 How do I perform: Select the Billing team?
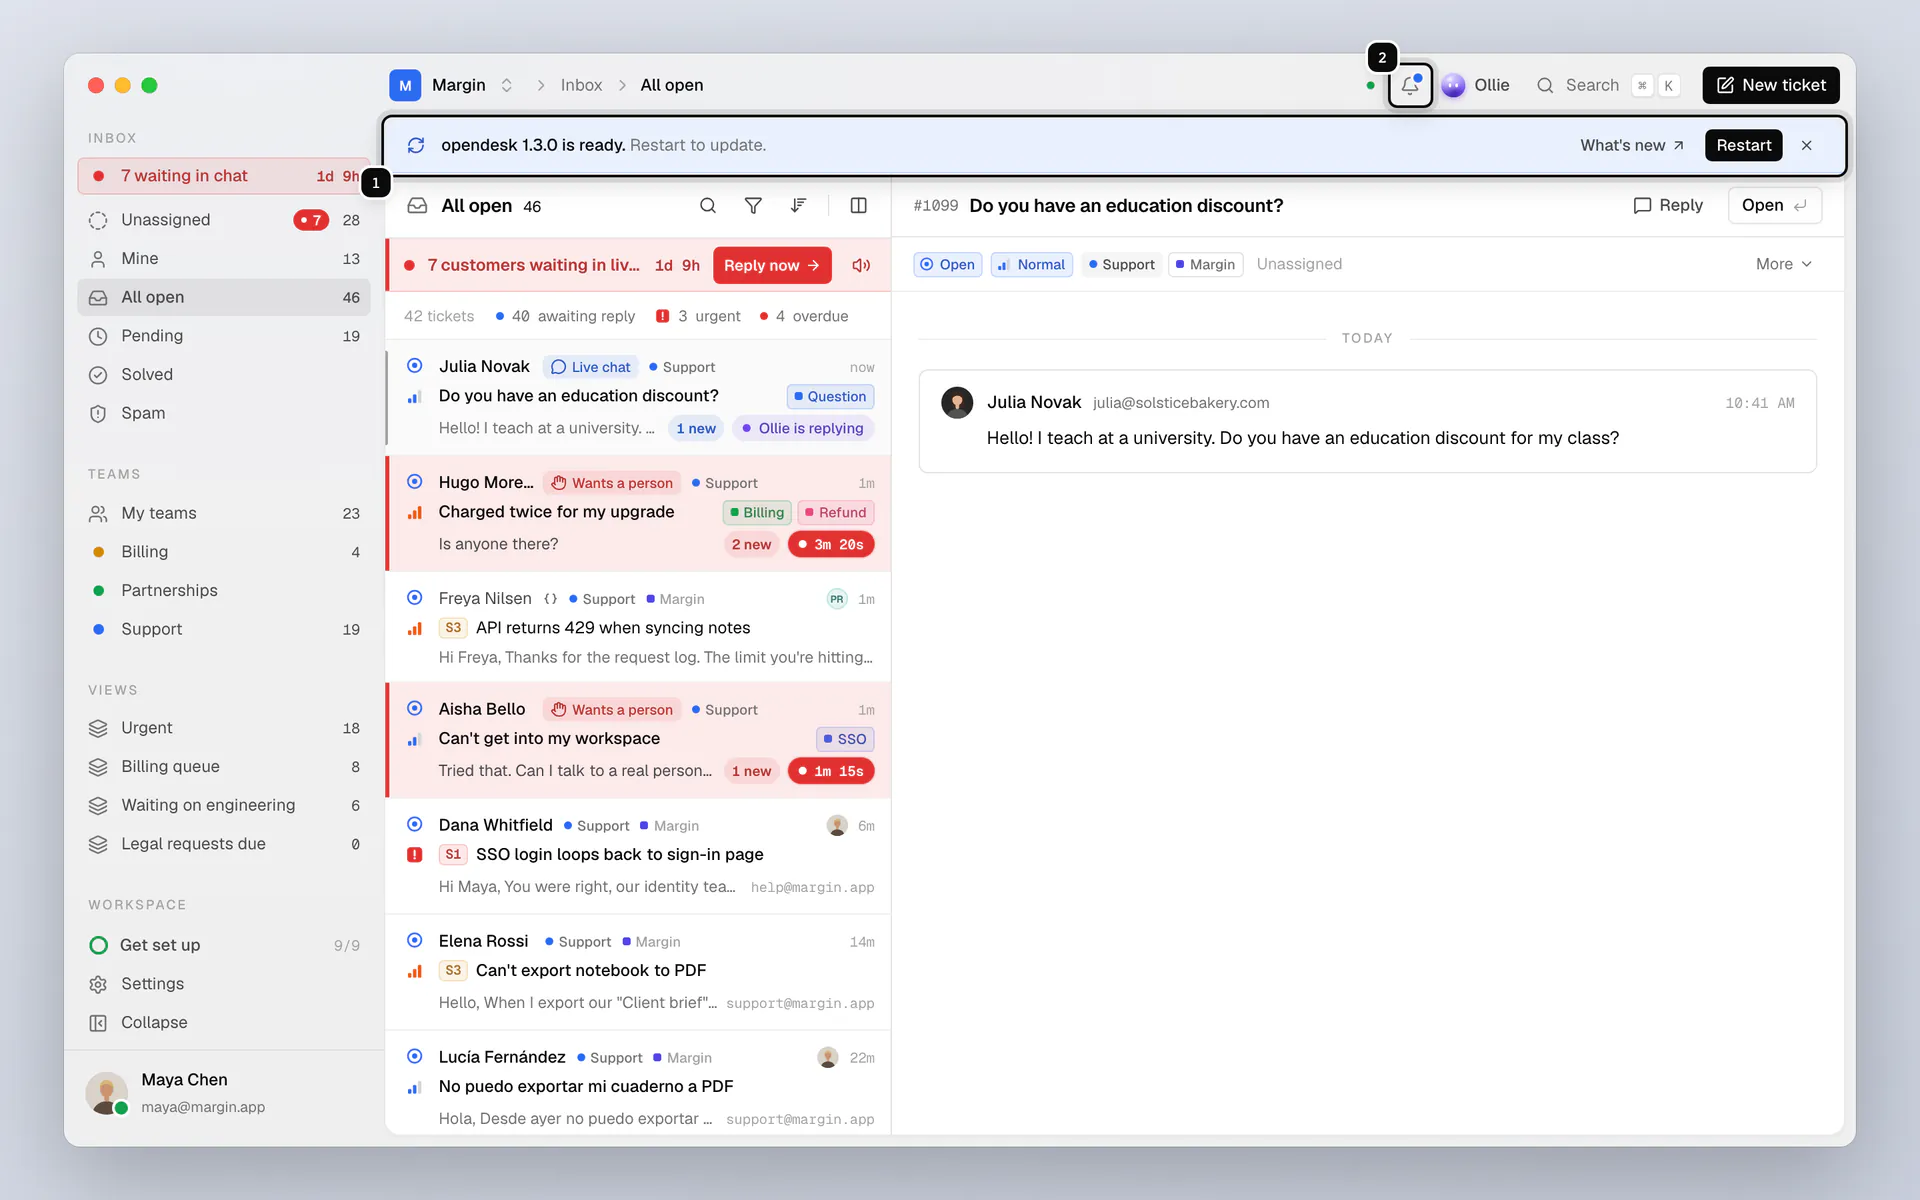coord(224,552)
